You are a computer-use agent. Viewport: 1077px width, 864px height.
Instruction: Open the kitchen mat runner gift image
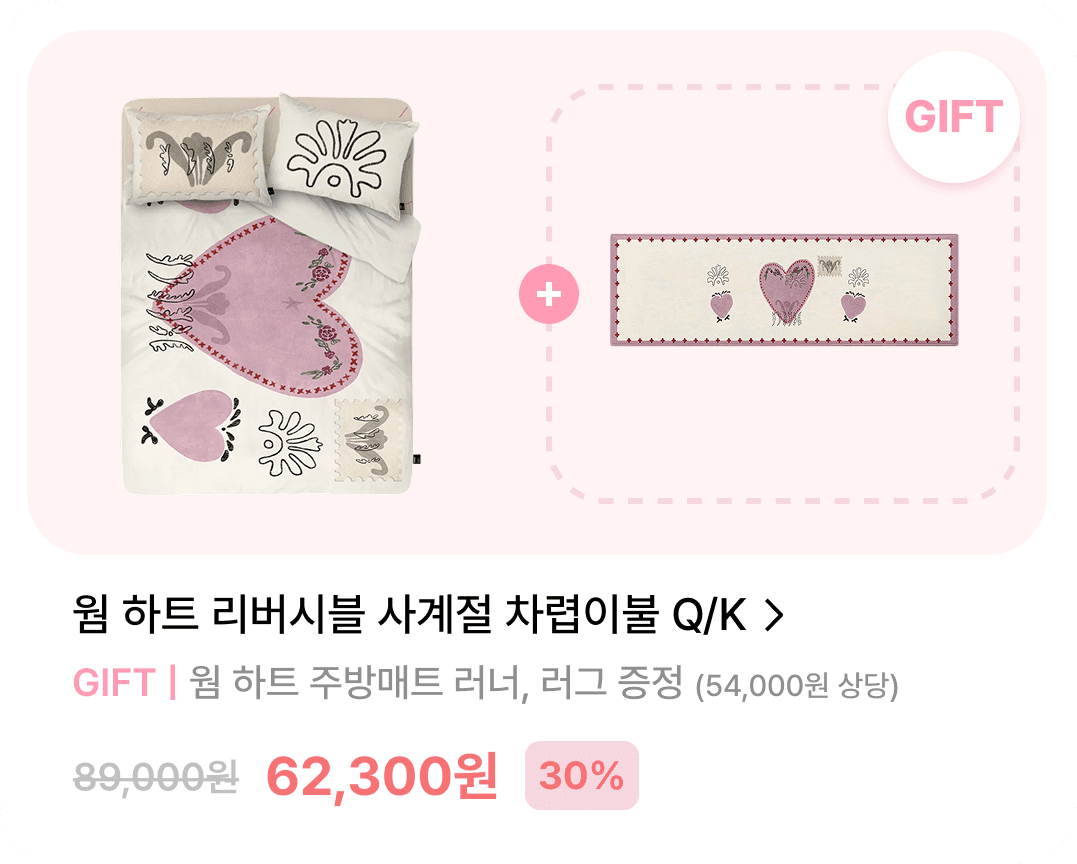[784, 290]
